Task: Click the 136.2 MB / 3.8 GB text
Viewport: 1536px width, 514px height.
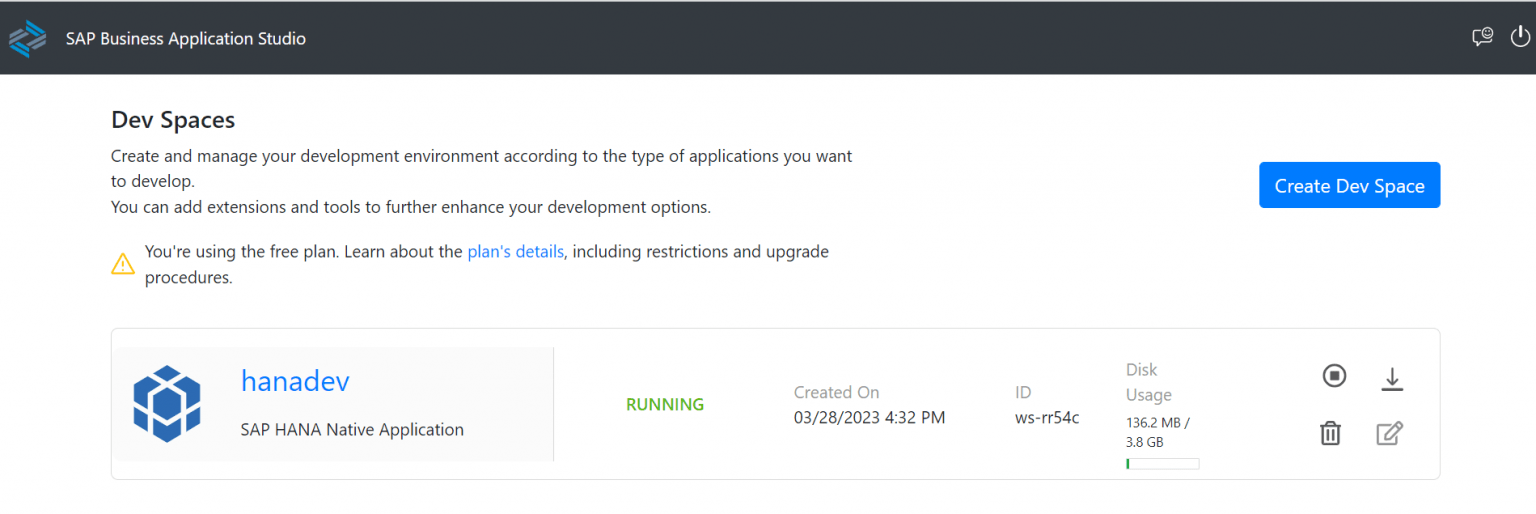Action: tap(1157, 432)
